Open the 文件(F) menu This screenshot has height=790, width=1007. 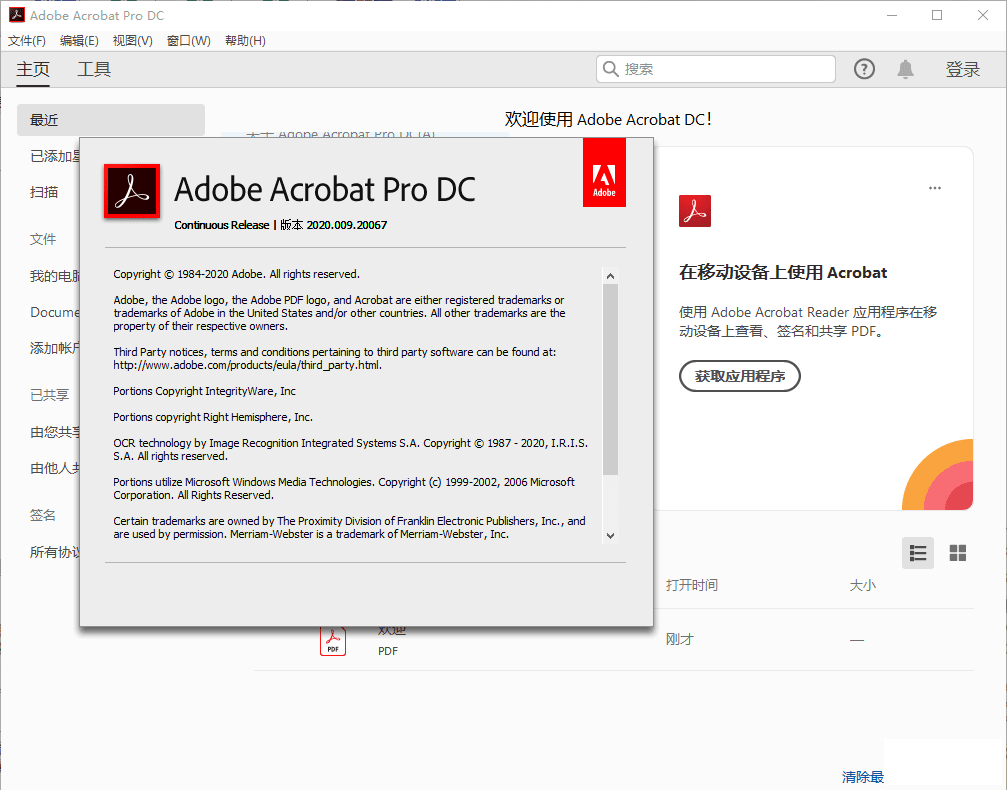(27, 41)
